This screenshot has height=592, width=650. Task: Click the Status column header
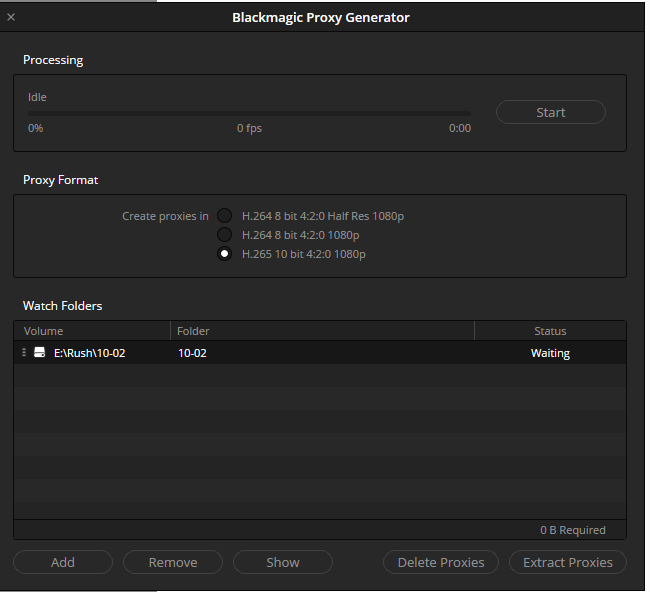tap(550, 331)
